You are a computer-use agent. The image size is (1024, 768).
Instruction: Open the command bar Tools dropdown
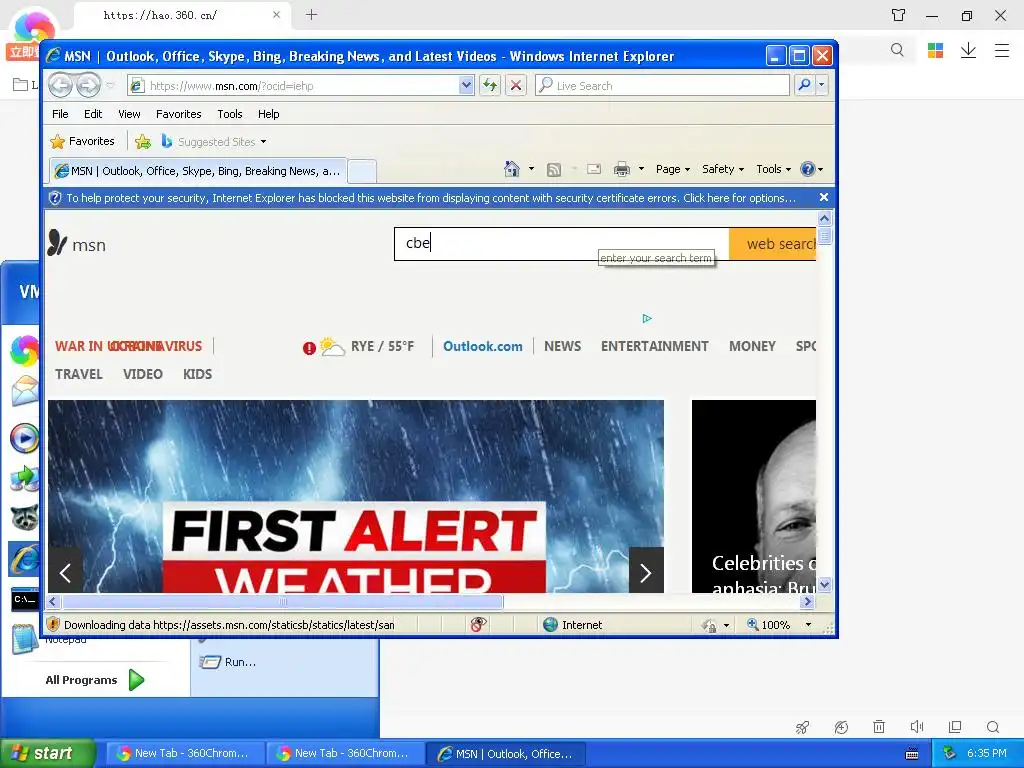773,169
